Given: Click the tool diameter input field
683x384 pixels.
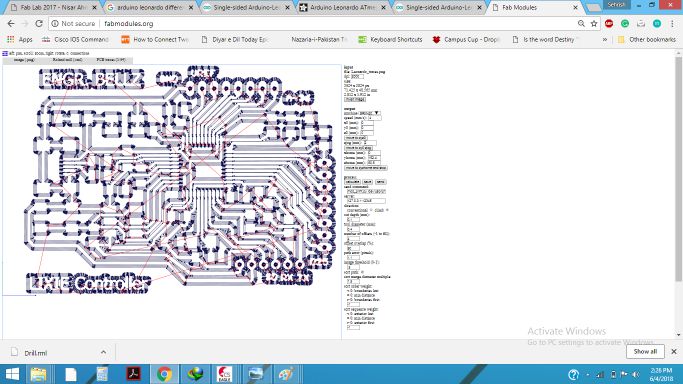Looking at the screenshot, I should click(x=353, y=229).
